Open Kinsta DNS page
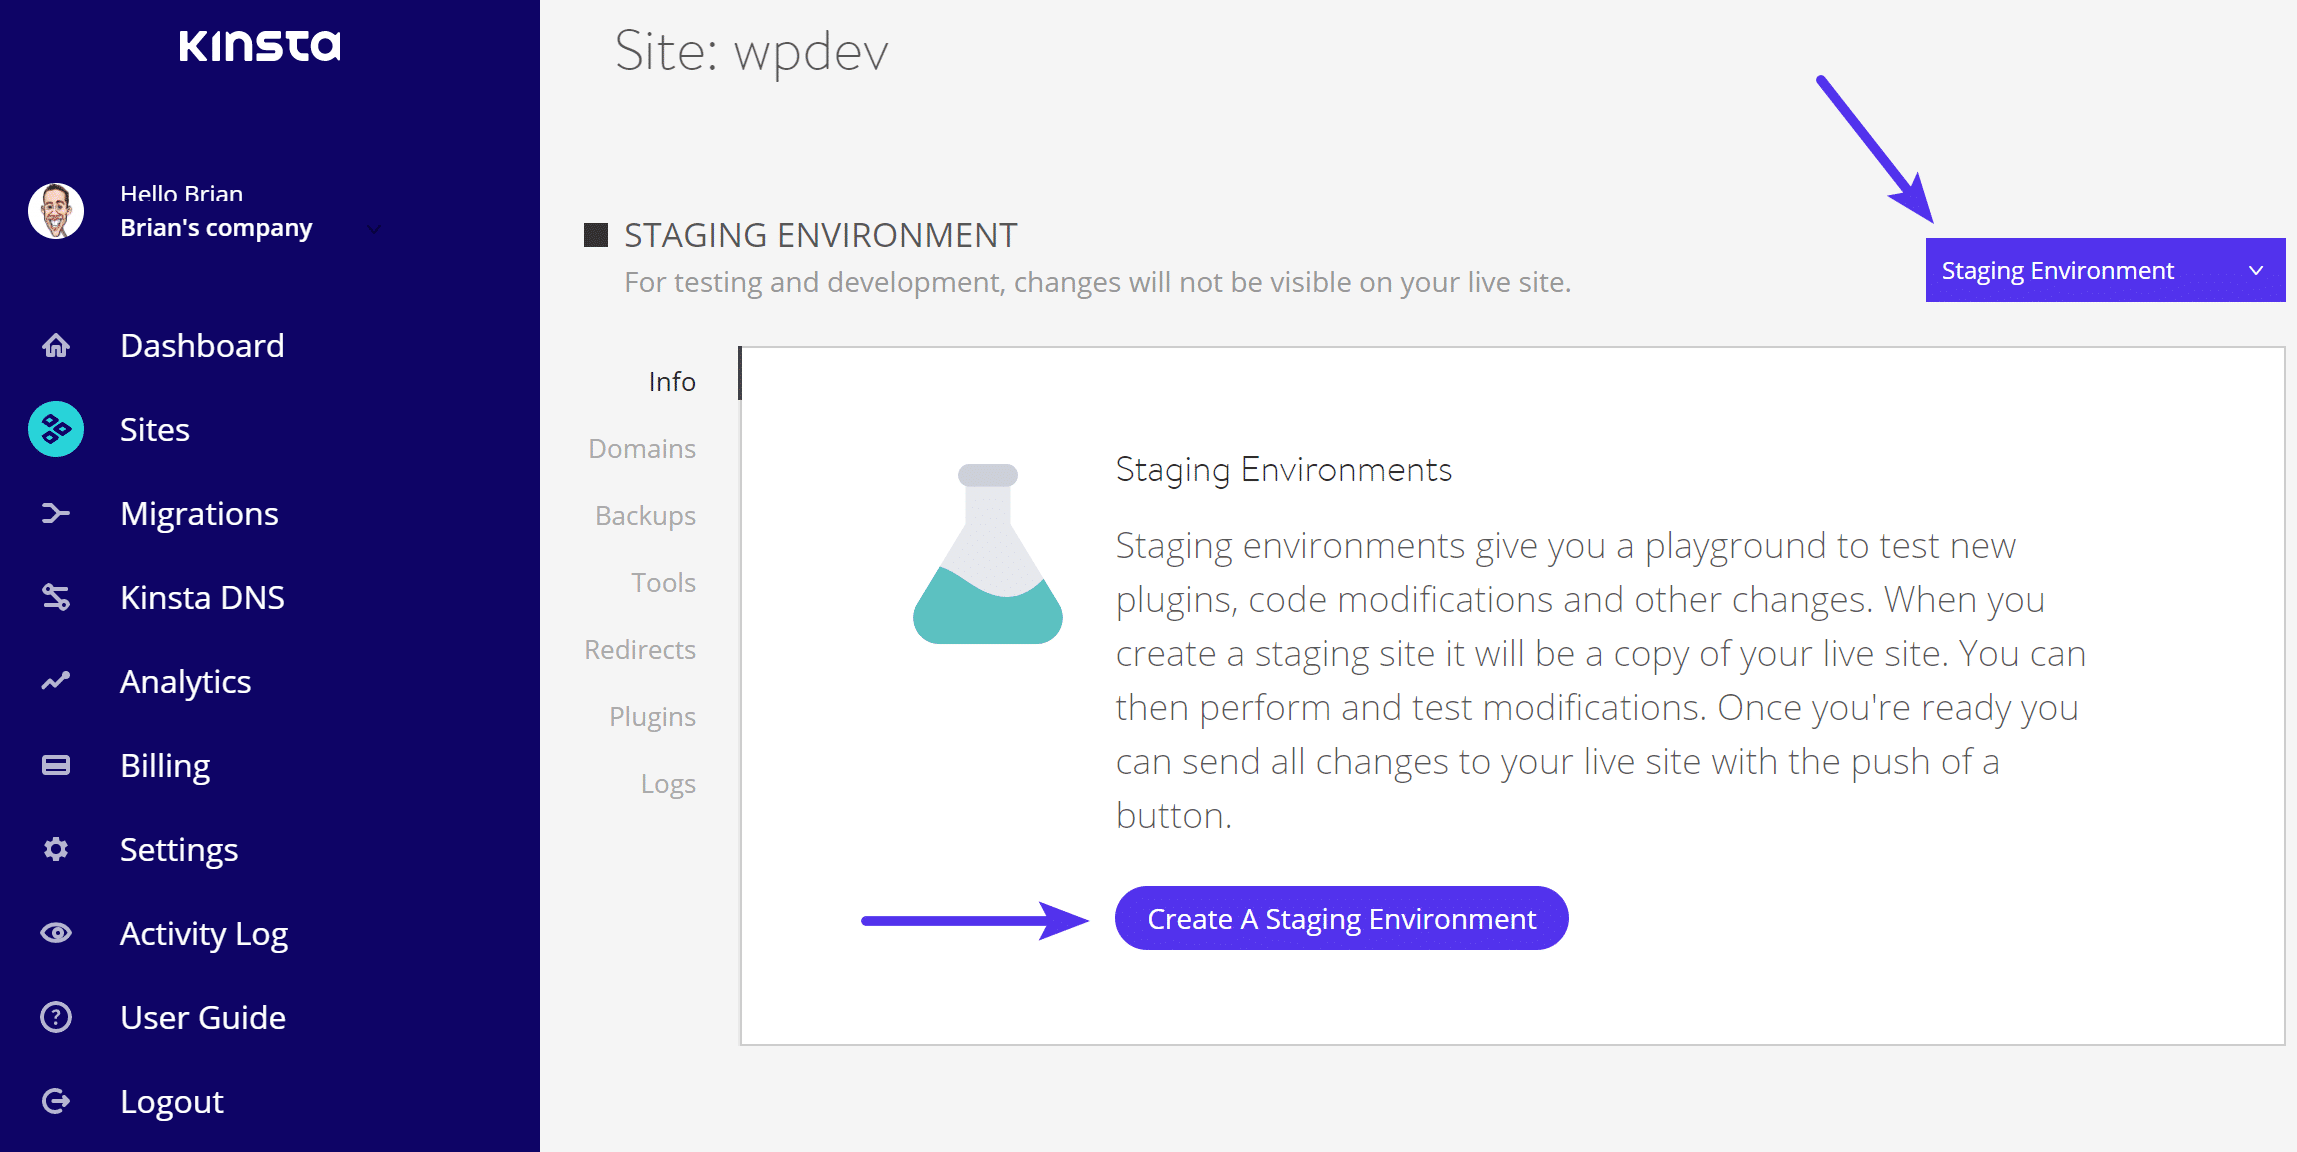Screen dimensions: 2297x1152 (x=202, y=597)
